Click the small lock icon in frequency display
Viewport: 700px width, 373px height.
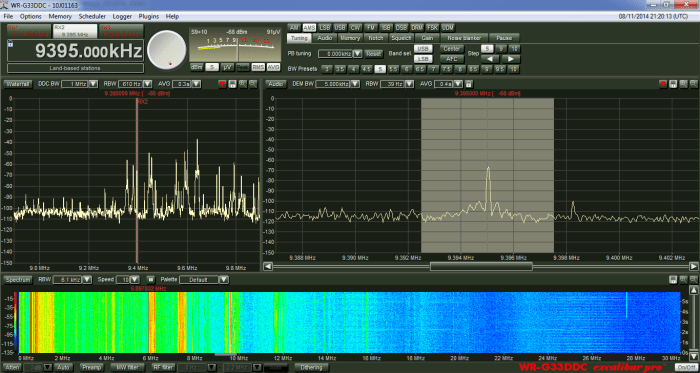coord(10,43)
